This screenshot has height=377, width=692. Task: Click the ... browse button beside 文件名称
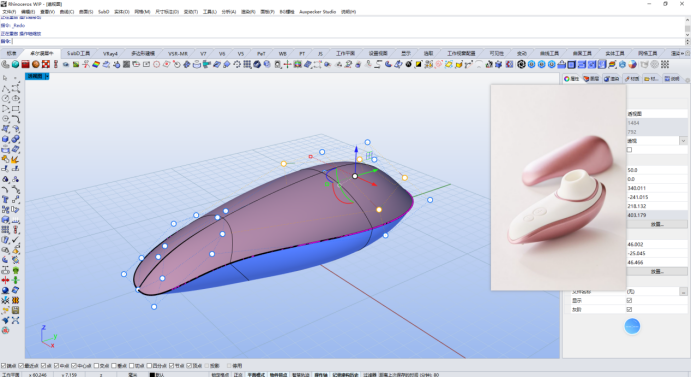pos(683,292)
